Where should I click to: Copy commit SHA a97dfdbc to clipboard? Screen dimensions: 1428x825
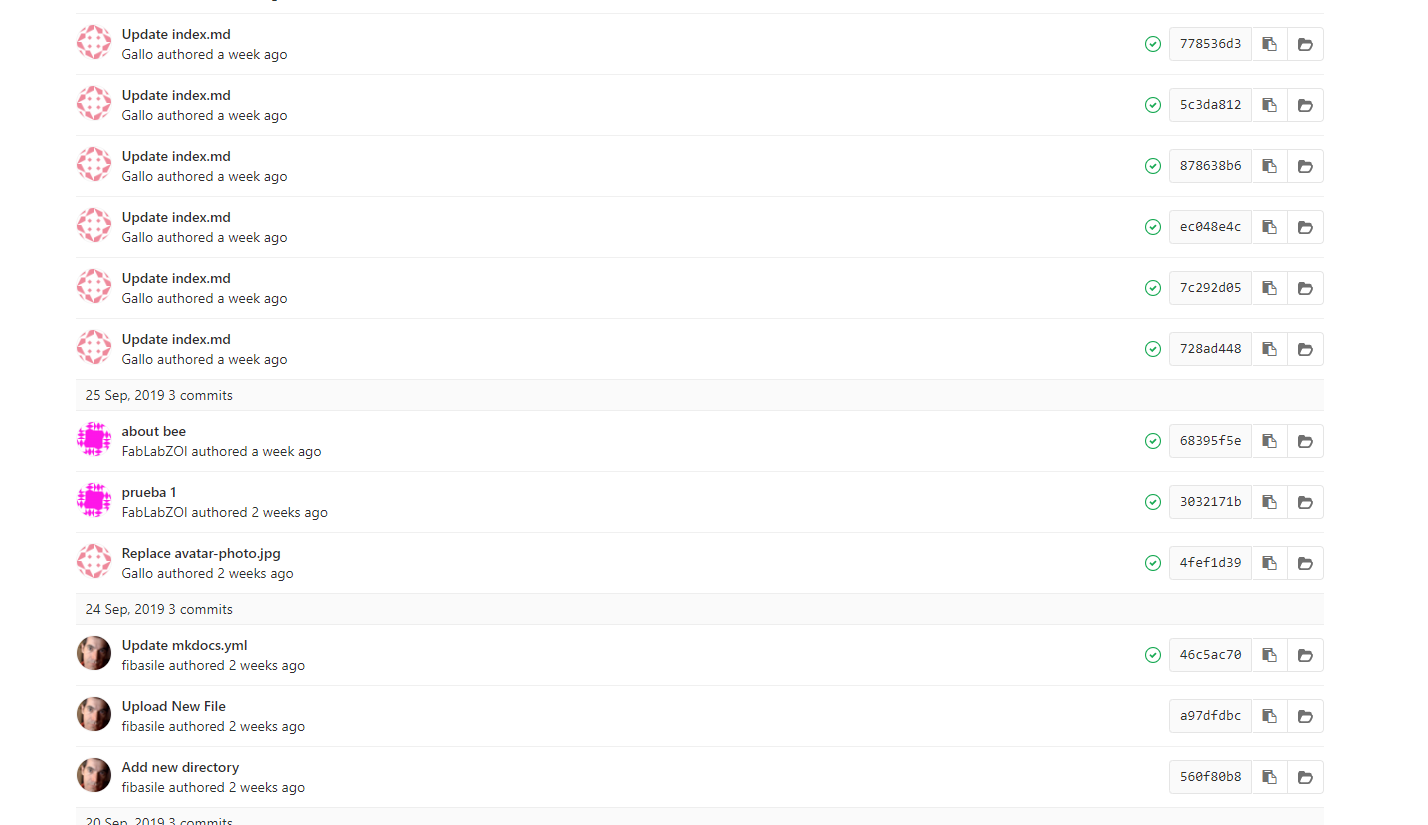[1269, 716]
